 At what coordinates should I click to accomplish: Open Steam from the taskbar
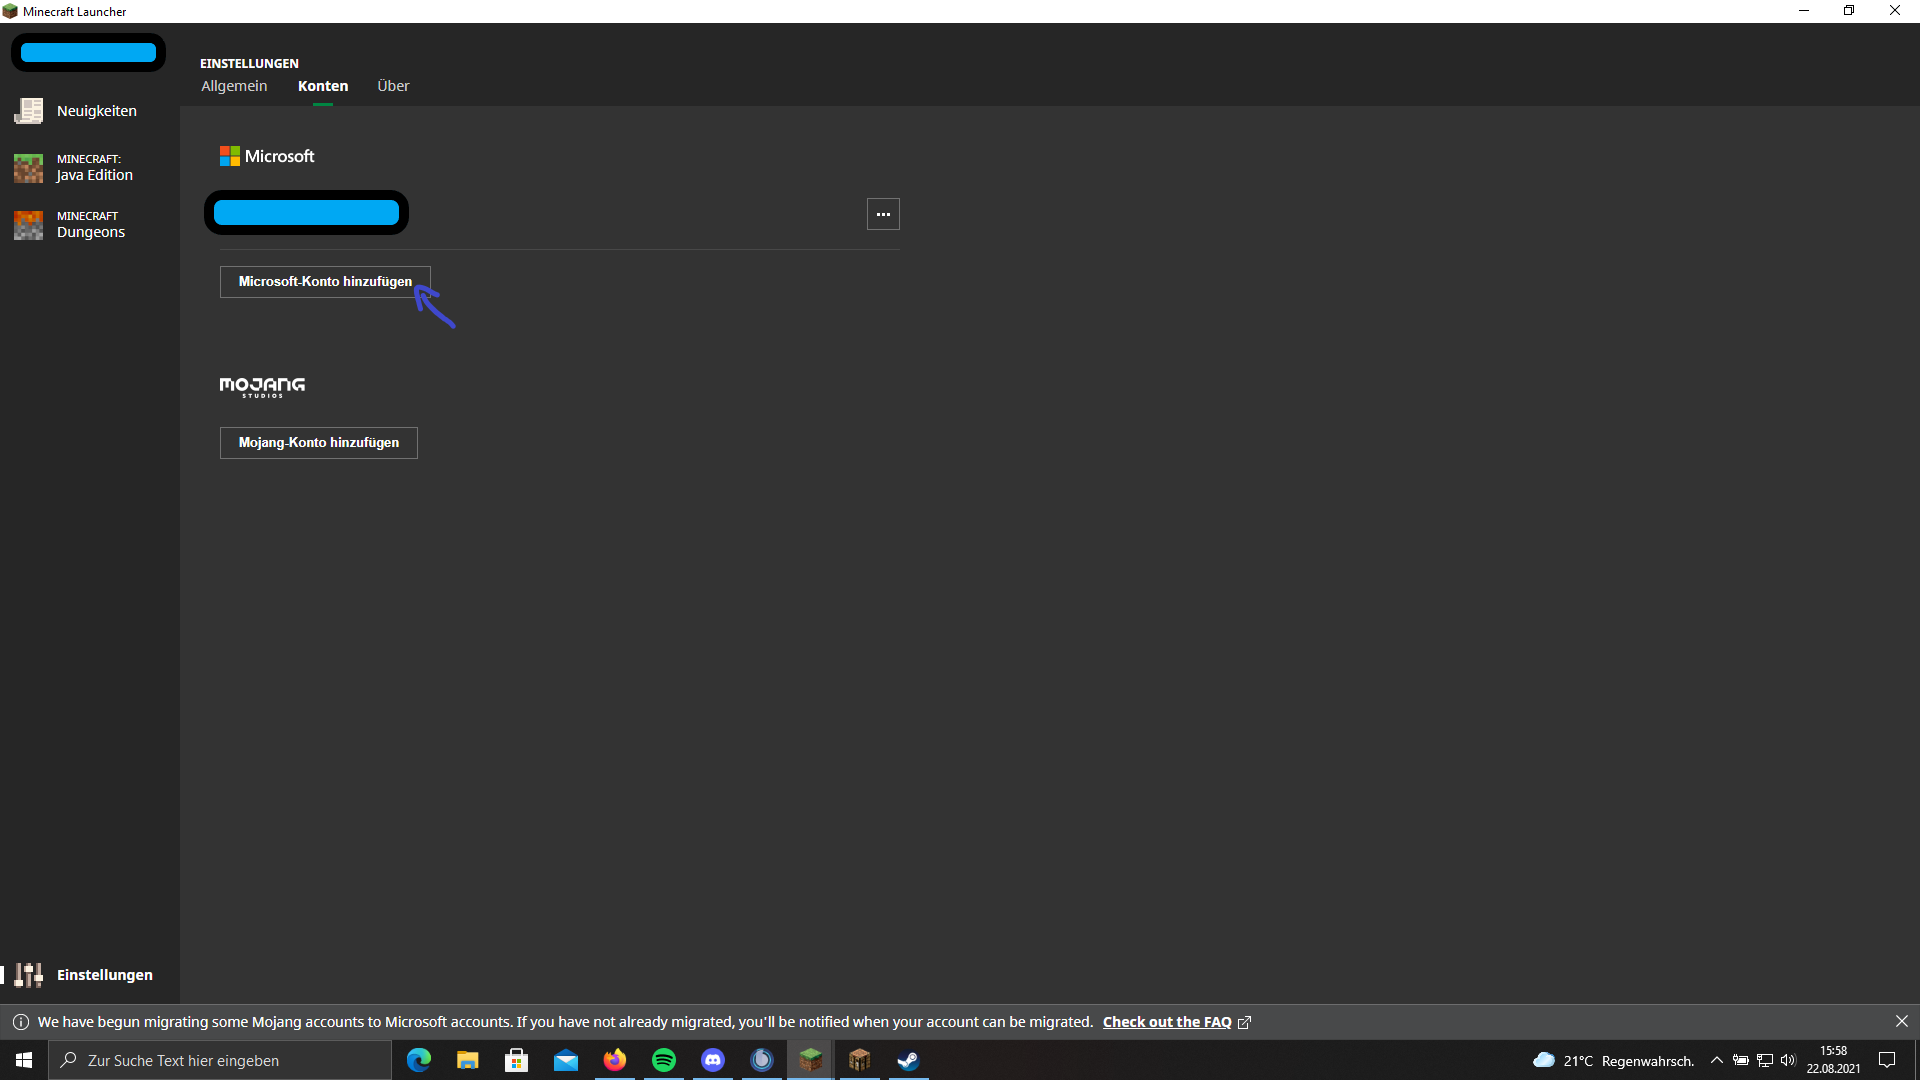pyautogui.click(x=908, y=1060)
